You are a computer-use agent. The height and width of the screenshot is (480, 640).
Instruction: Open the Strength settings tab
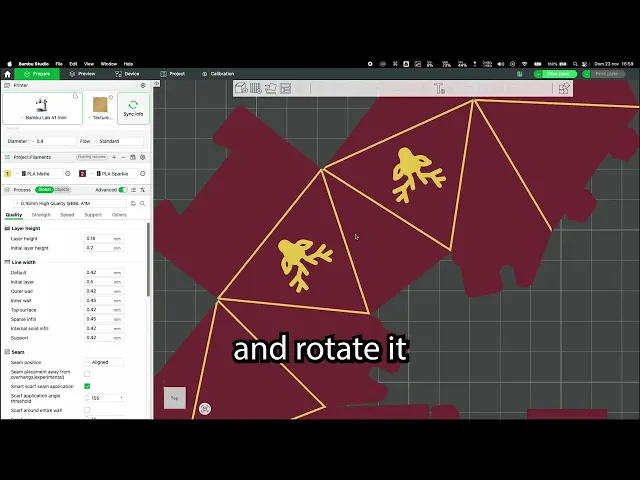point(41,215)
